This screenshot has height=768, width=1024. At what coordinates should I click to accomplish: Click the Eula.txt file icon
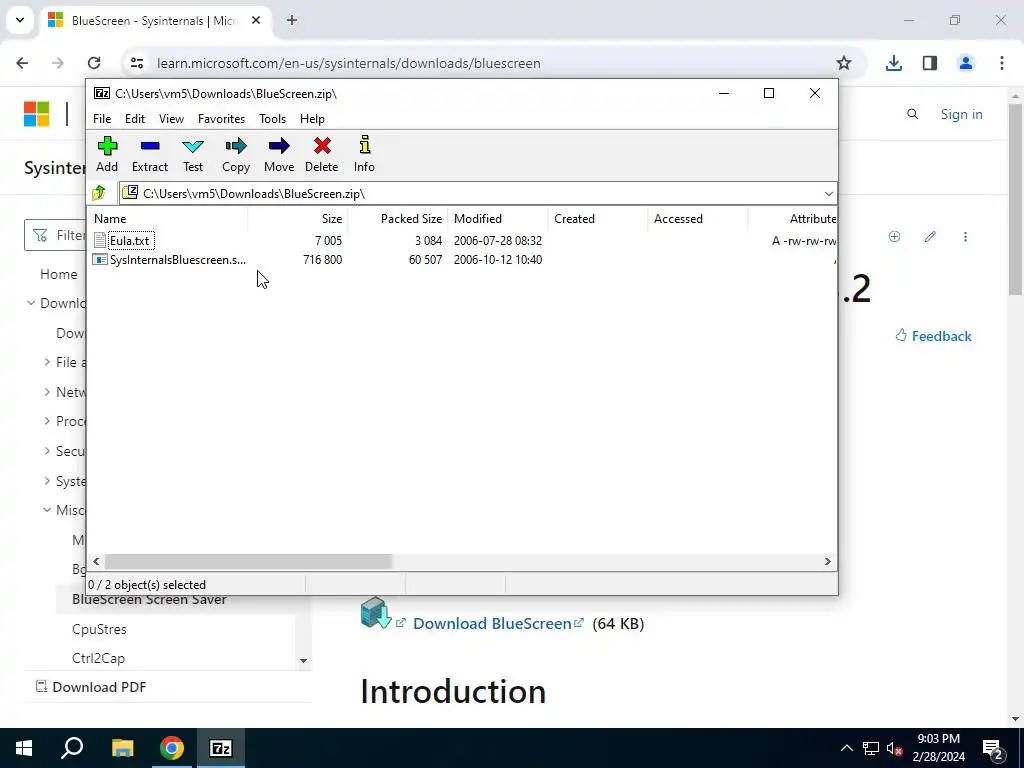pos(100,240)
